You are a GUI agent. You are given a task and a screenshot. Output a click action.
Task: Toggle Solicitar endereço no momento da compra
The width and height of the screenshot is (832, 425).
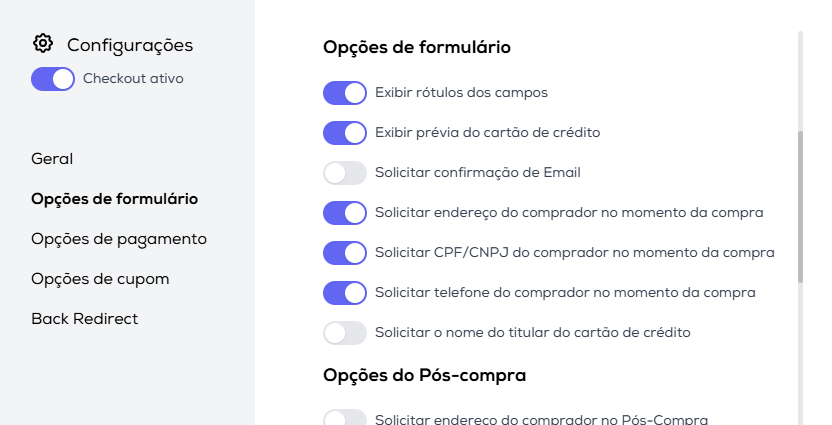(345, 213)
